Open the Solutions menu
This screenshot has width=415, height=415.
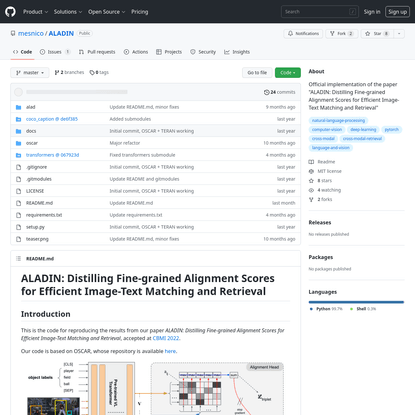pos(68,12)
